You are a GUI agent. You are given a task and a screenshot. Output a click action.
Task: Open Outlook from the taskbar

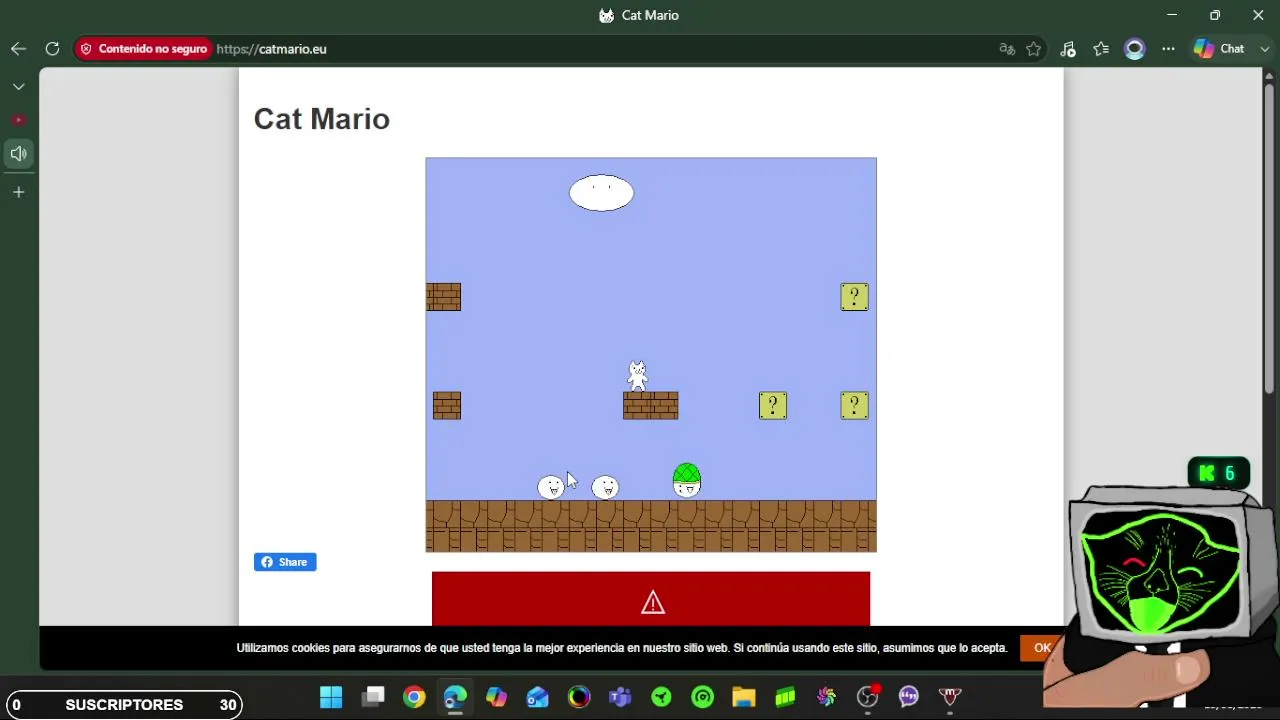(x=538, y=697)
